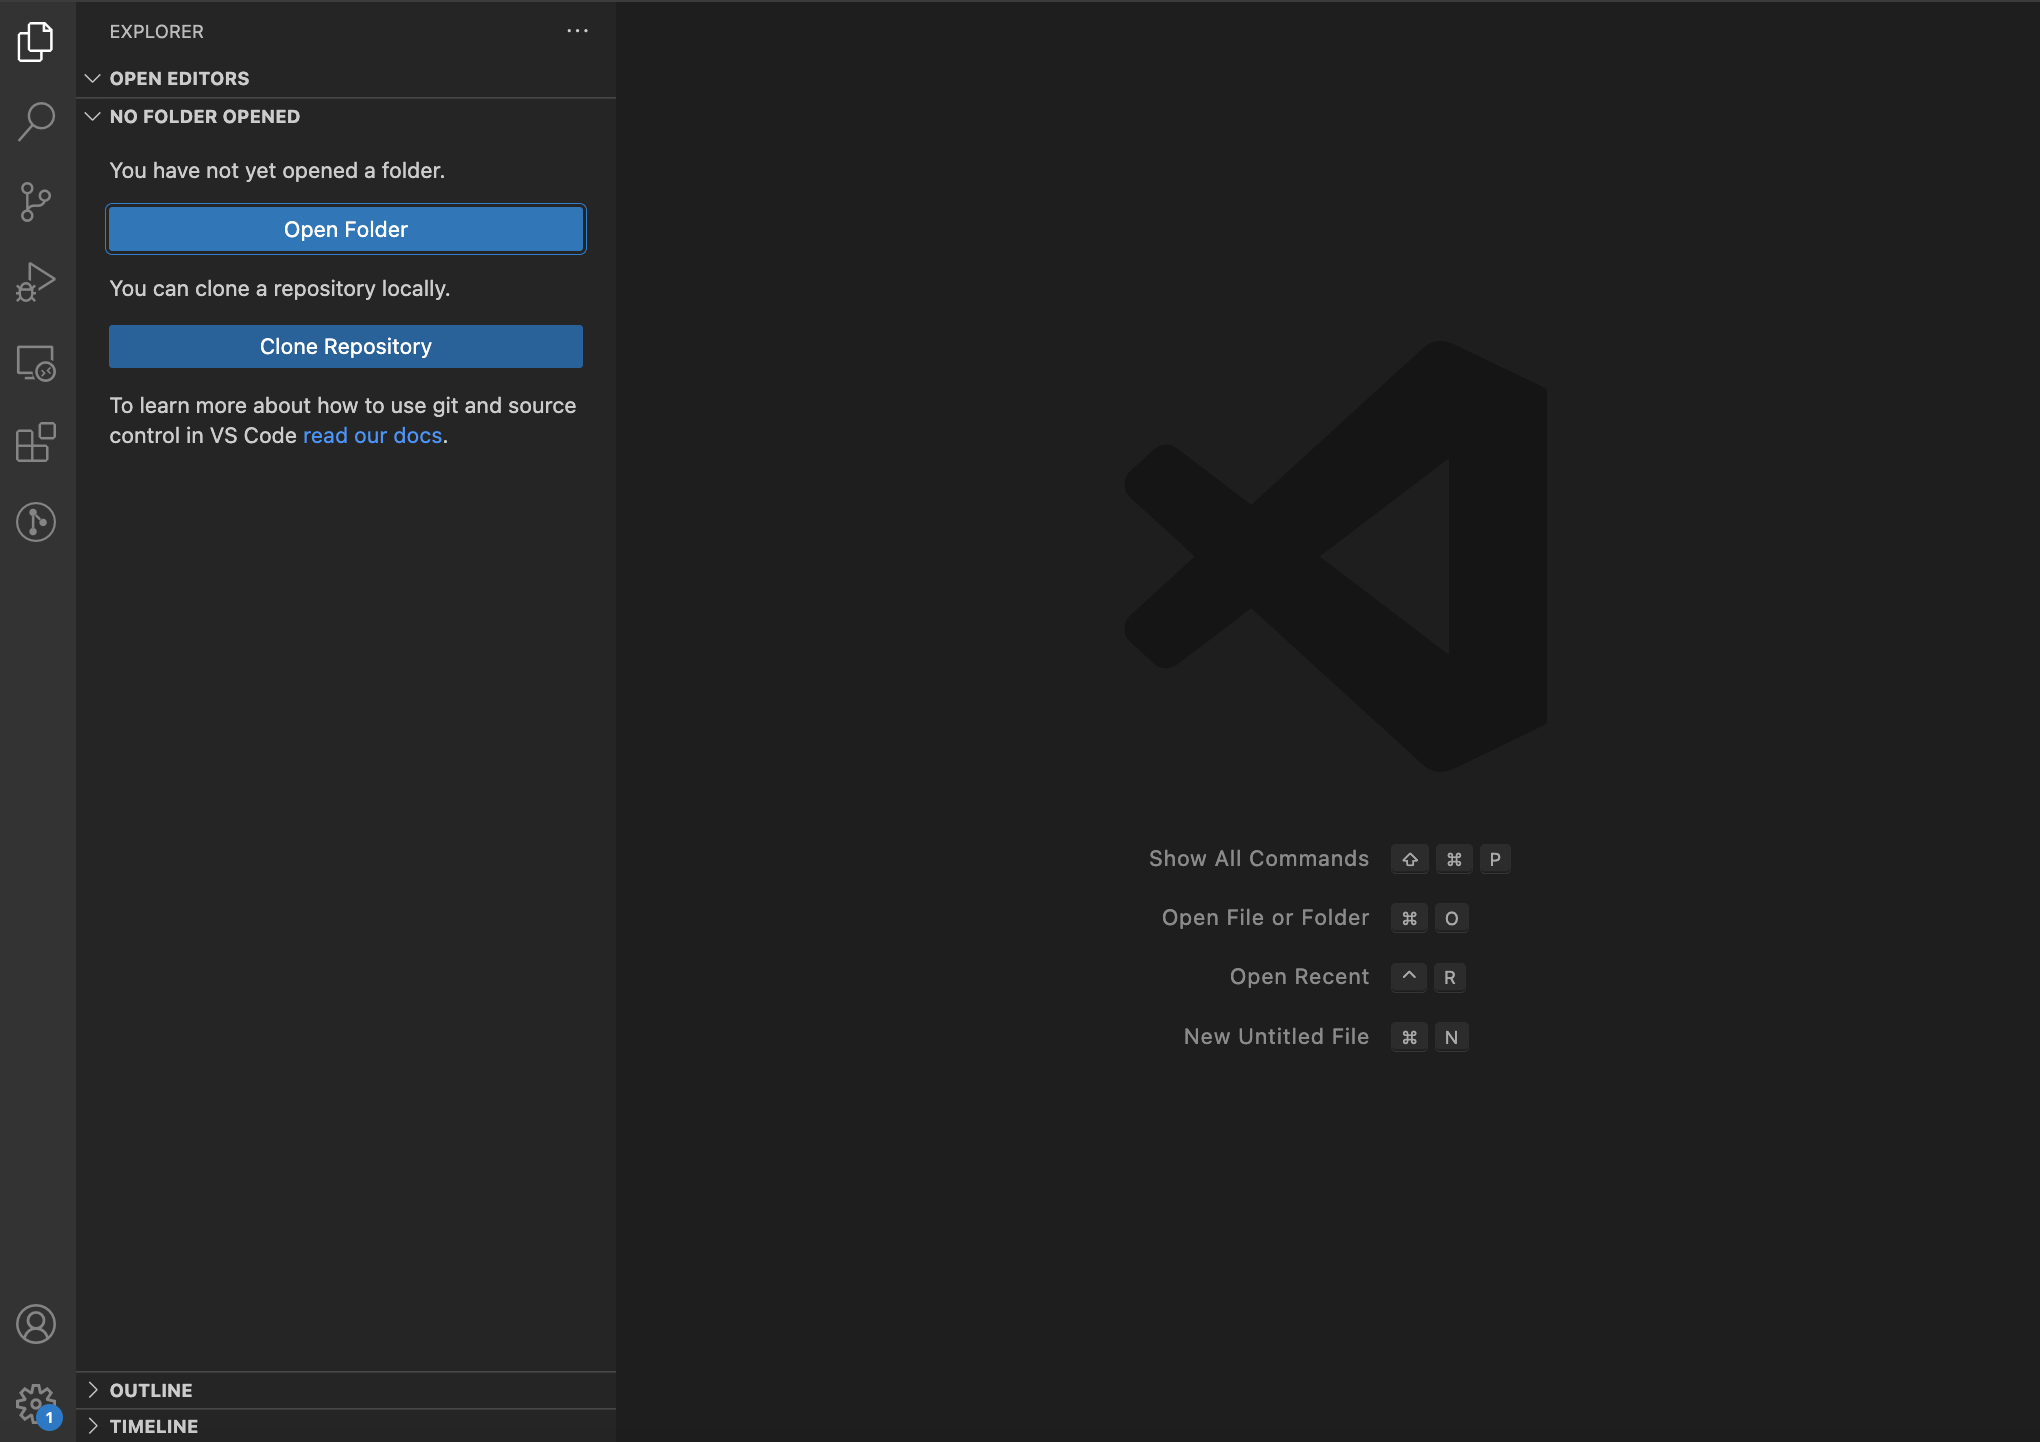Open the Explorer view icon

[36, 42]
